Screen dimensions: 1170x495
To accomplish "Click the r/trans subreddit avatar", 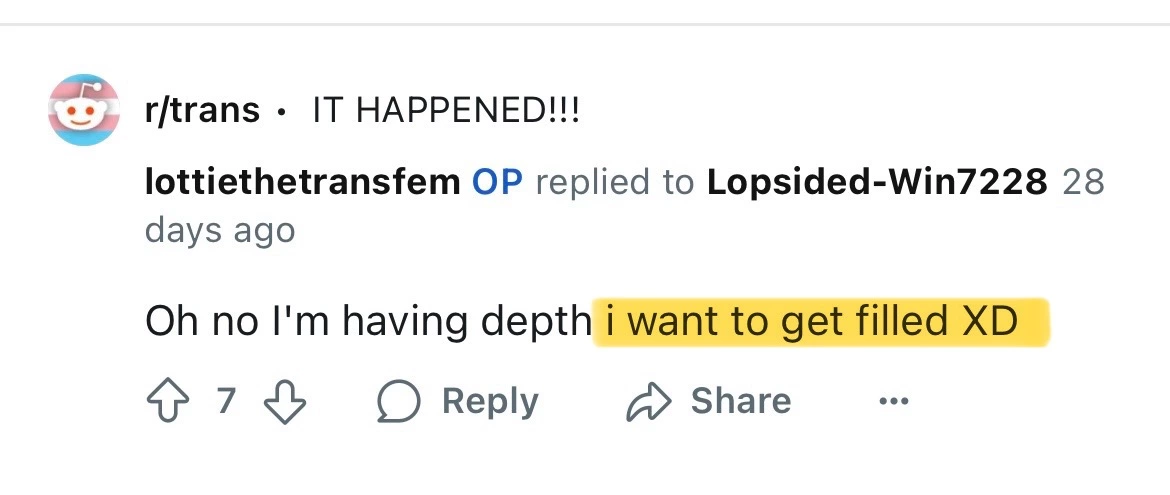I will 85,110.
